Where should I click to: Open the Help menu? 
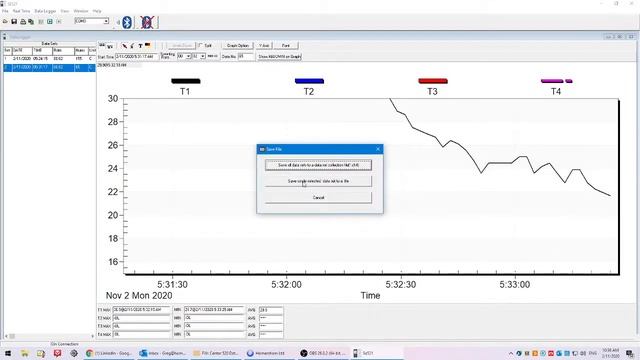97,11
